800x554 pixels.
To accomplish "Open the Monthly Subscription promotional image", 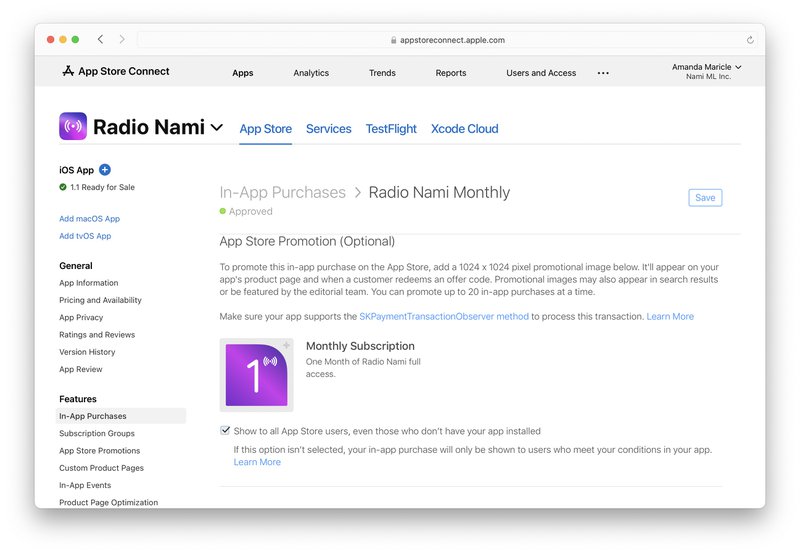I will click(257, 375).
